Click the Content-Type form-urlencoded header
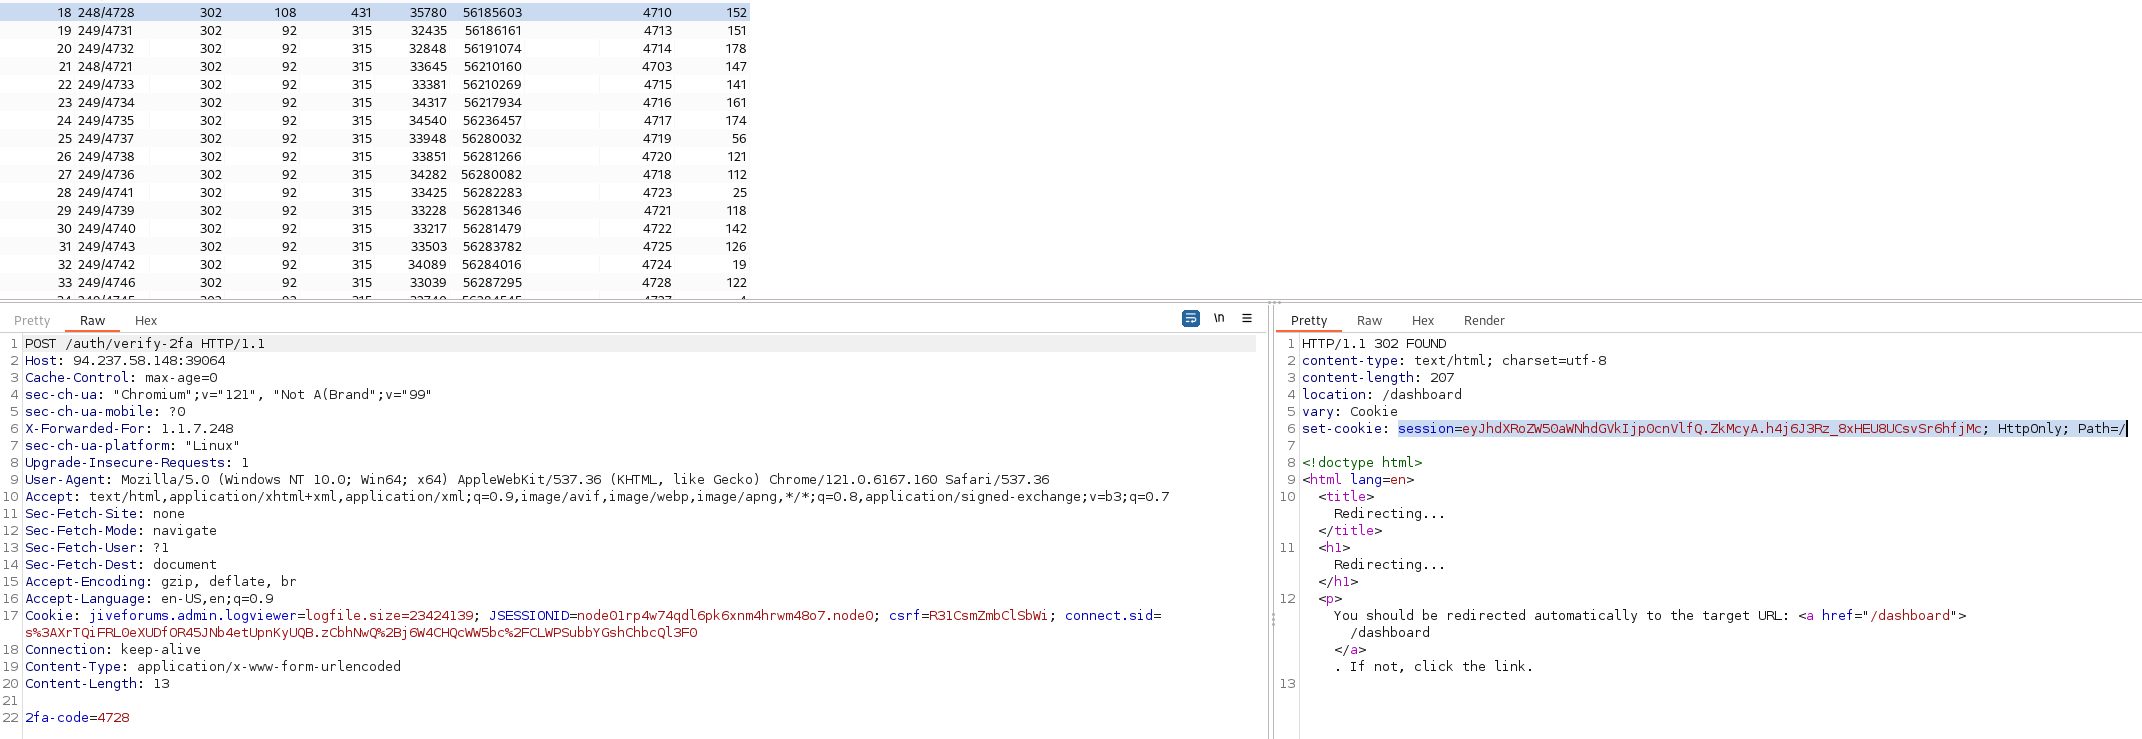The image size is (2142, 739). pos(213,666)
